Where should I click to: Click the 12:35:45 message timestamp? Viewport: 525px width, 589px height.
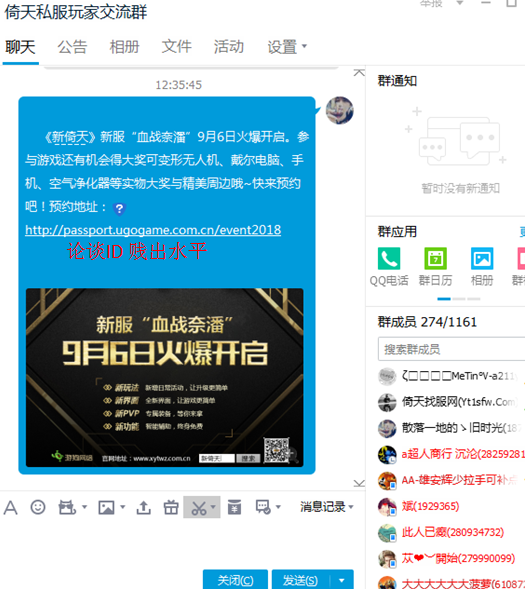[178, 85]
